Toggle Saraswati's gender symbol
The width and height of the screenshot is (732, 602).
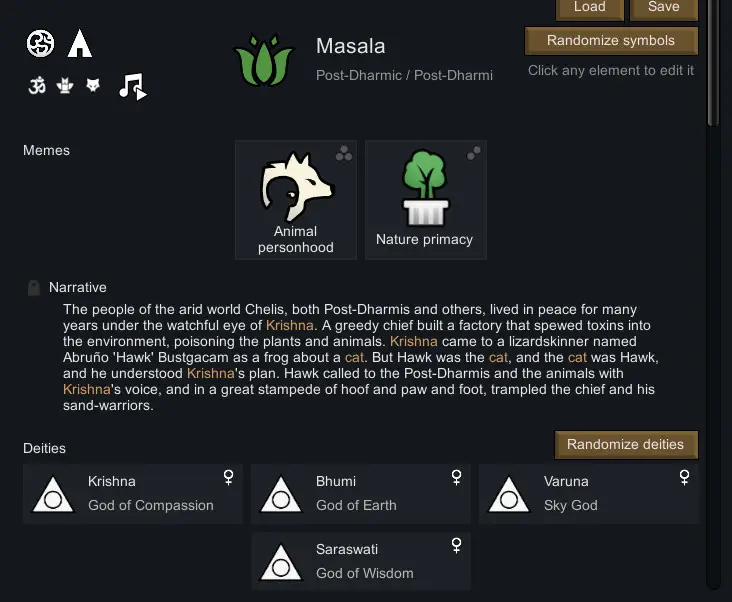click(457, 545)
